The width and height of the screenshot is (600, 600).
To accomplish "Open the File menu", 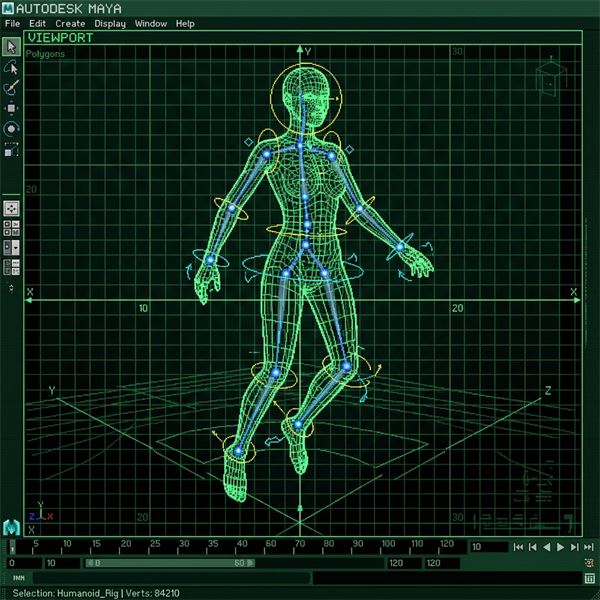I will [12, 23].
